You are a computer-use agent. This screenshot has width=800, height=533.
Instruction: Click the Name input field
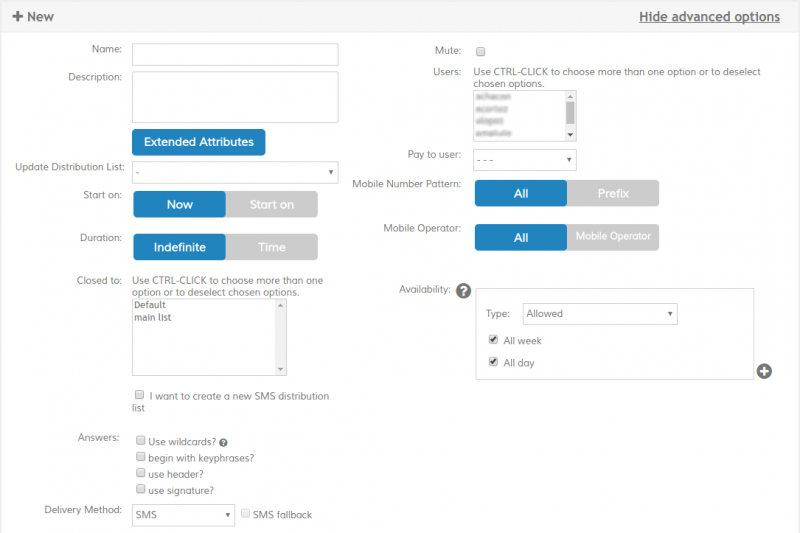pyautogui.click(x=235, y=54)
